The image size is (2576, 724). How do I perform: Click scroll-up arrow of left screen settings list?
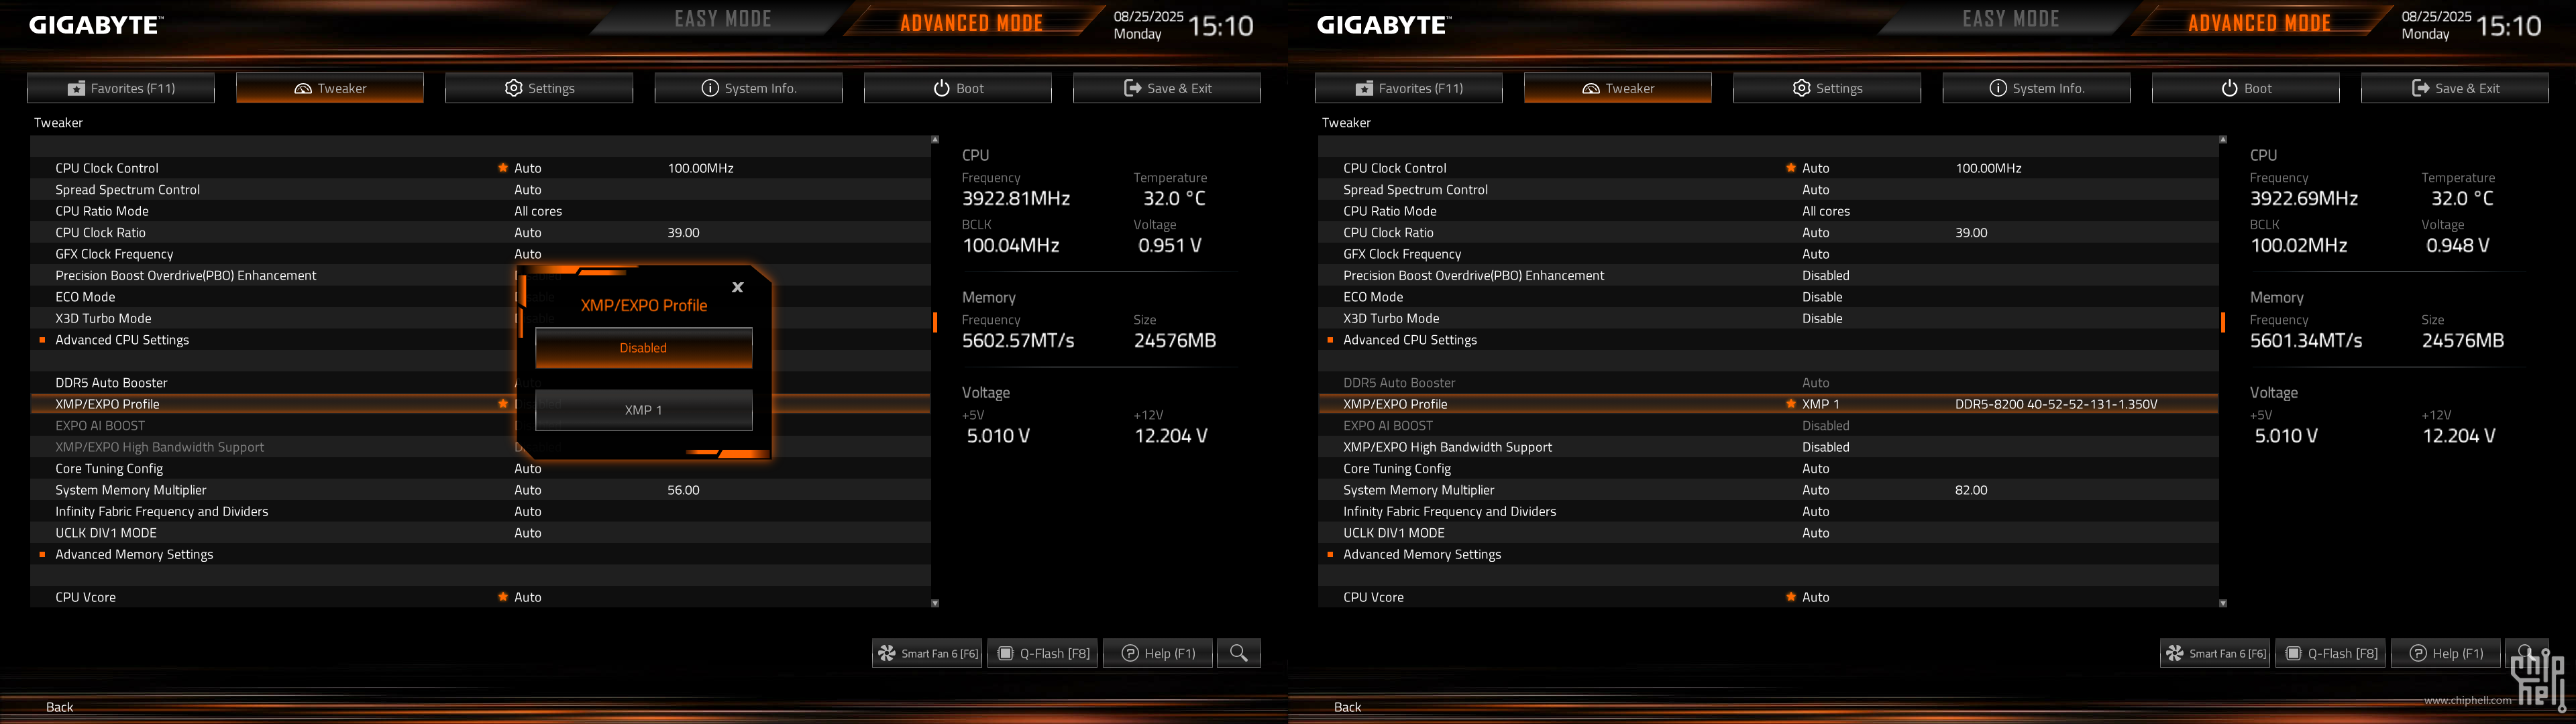pyautogui.click(x=935, y=140)
